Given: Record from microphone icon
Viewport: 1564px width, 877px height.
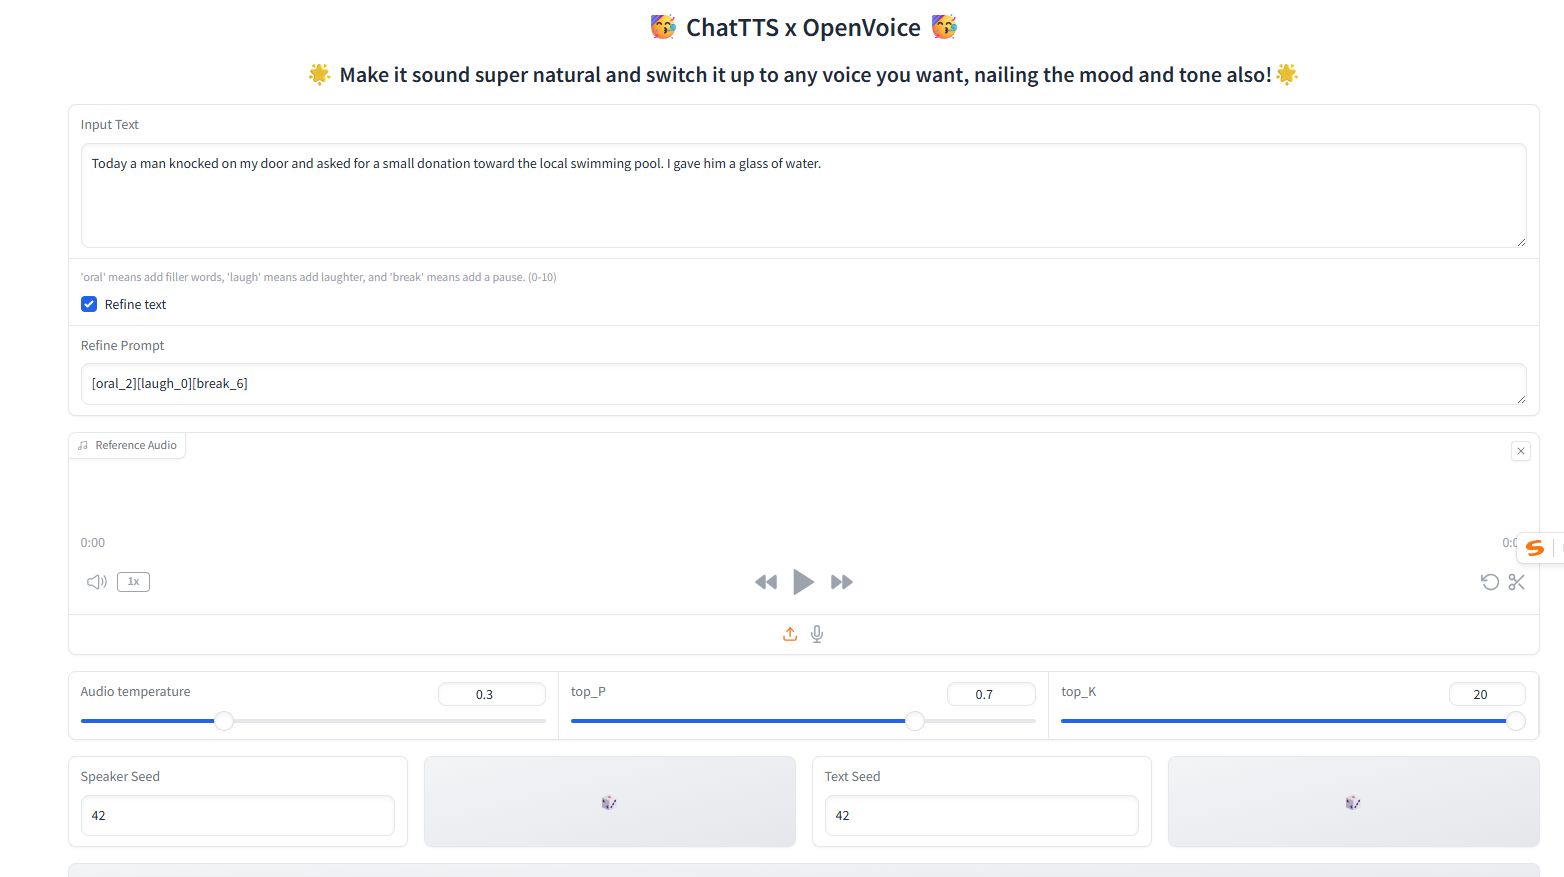Looking at the screenshot, I should (817, 634).
